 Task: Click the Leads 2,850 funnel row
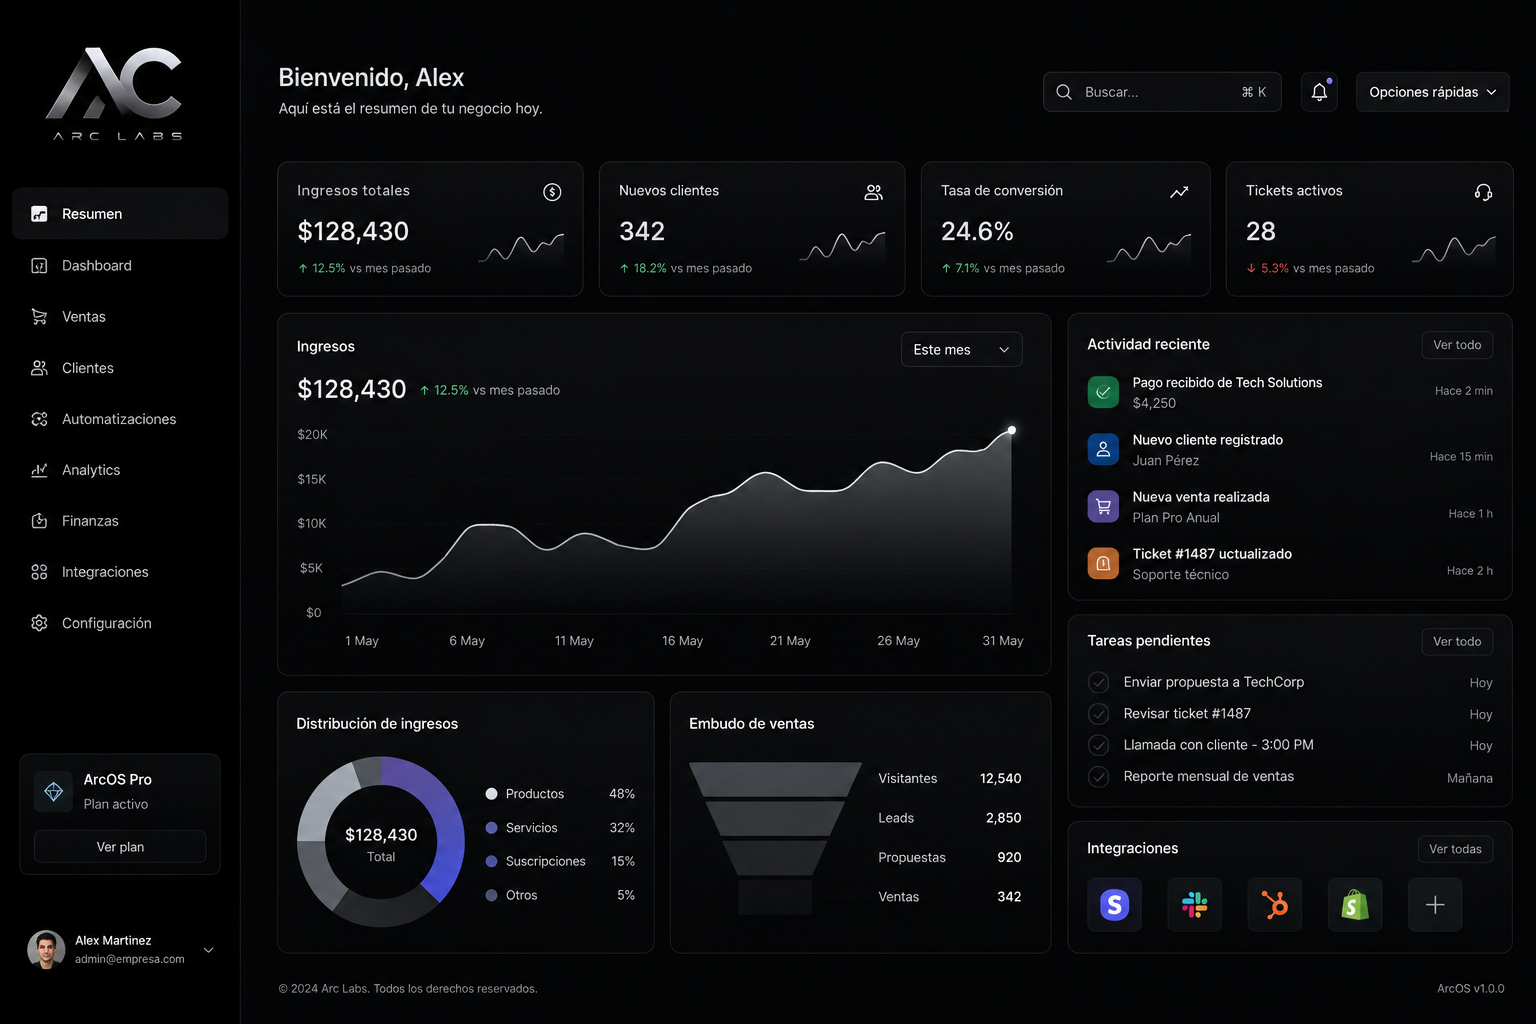click(x=949, y=818)
